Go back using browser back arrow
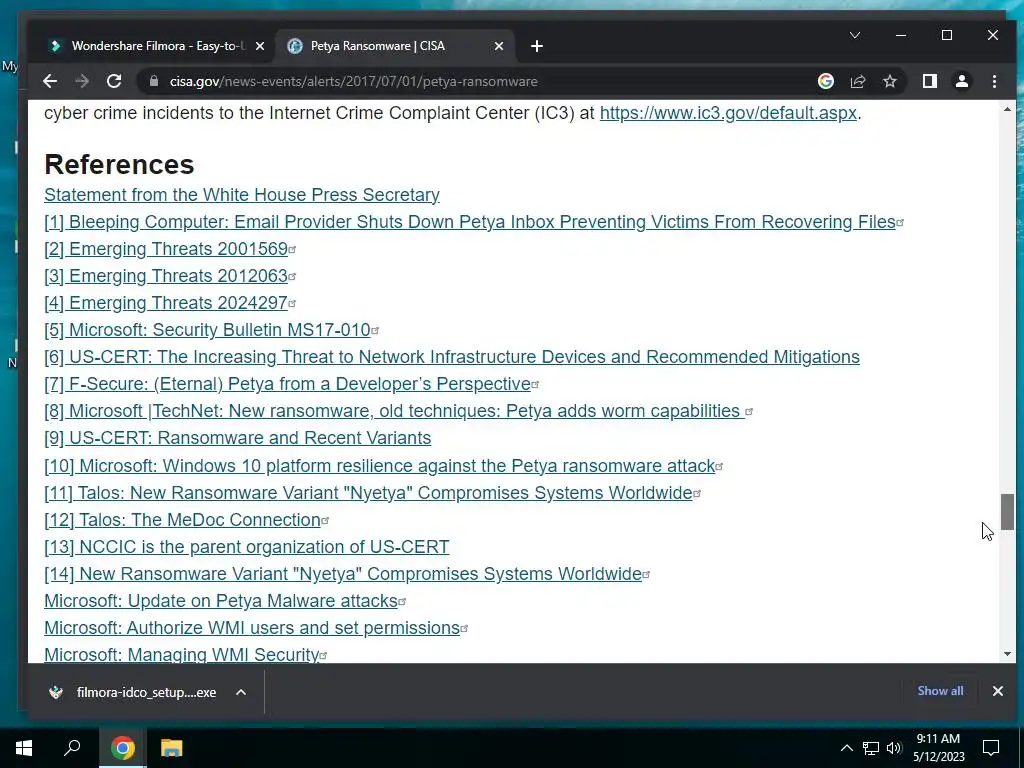The height and width of the screenshot is (768, 1024). pyautogui.click(x=50, y=81)
